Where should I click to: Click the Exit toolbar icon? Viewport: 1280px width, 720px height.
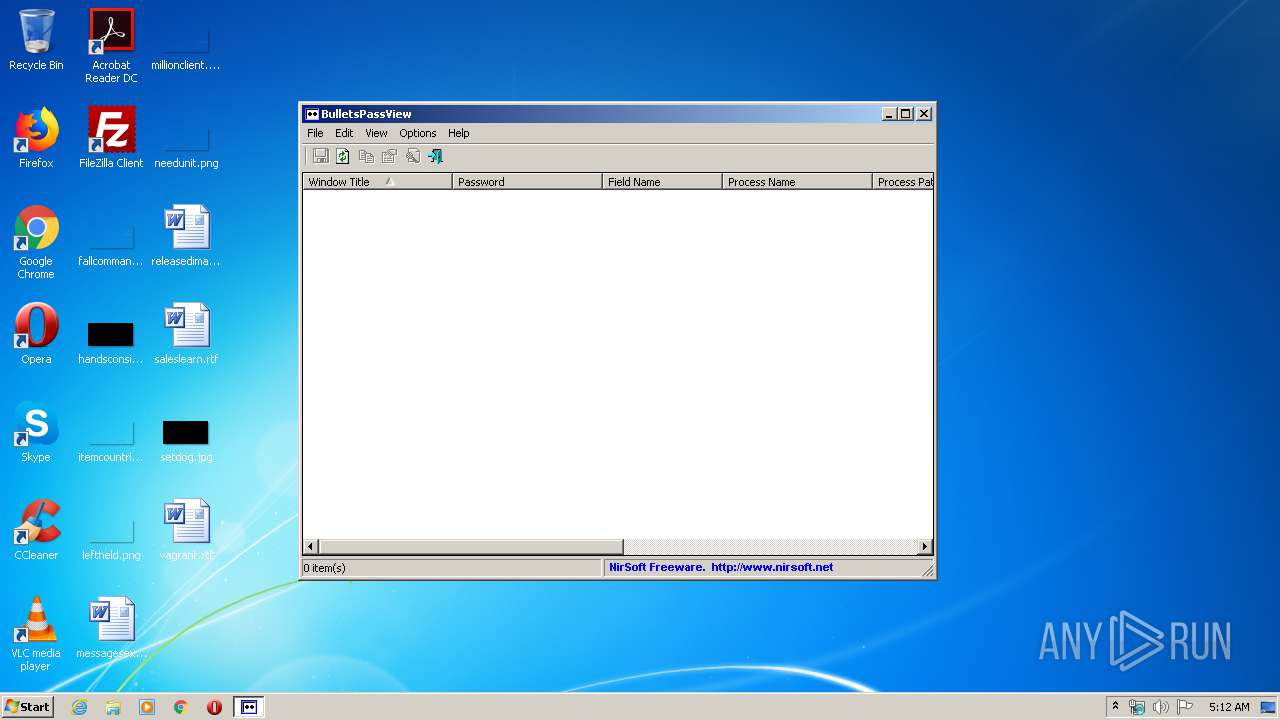435,156
